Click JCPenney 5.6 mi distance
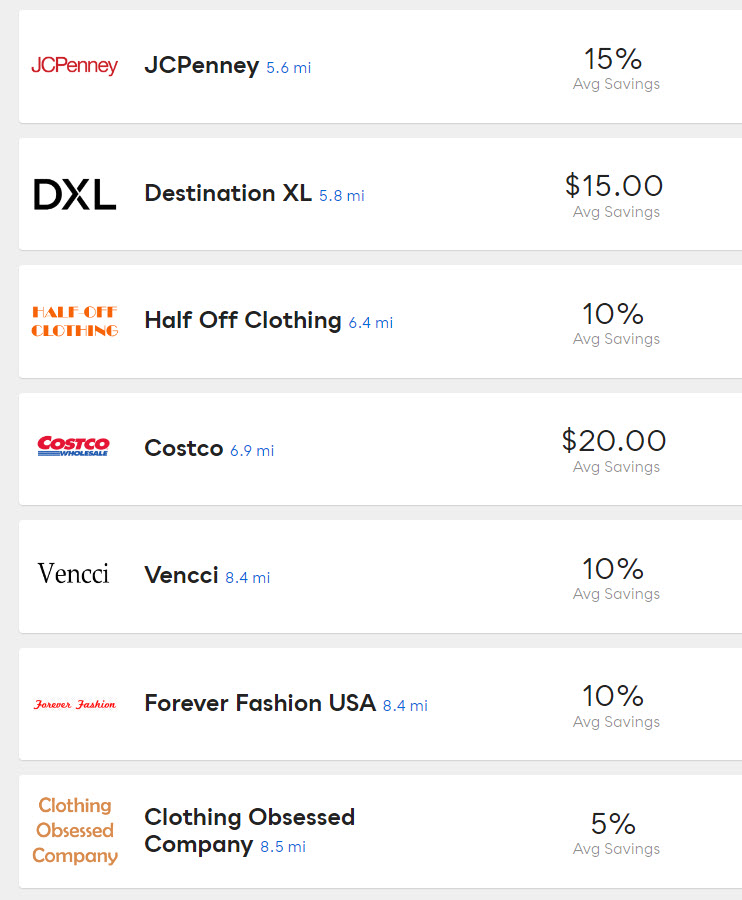 (289, 68)
